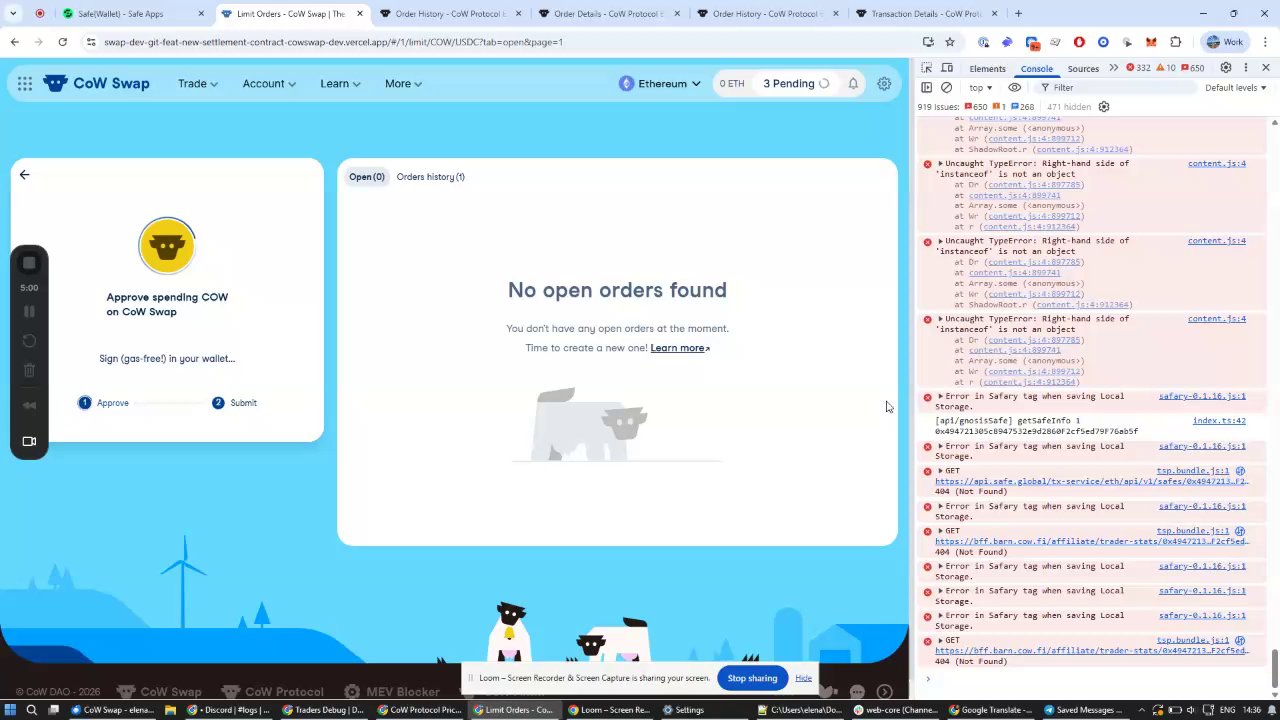Open the api.safe.global request URL

(1091, 481)
